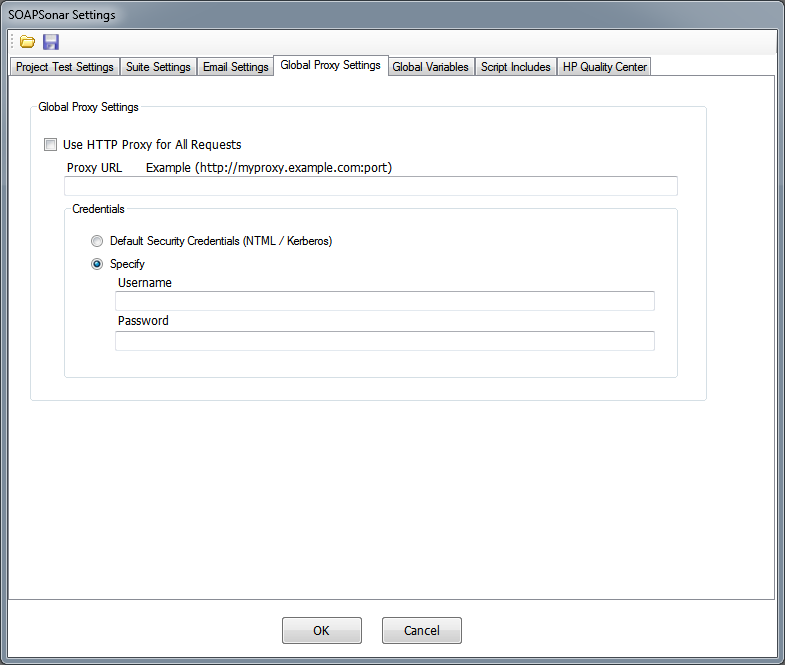
Task: Click the open folder icon in toolbar
Action: pos(27,42)
